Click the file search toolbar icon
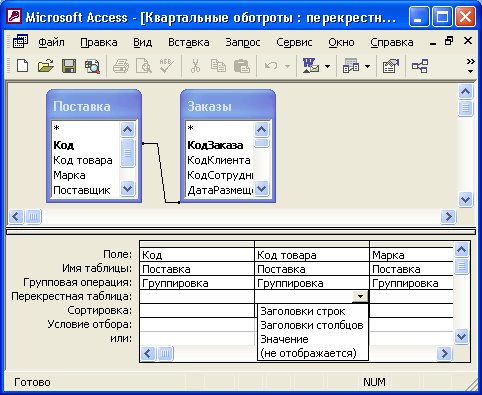Viewport: 482px width, 395px height. 92,66
